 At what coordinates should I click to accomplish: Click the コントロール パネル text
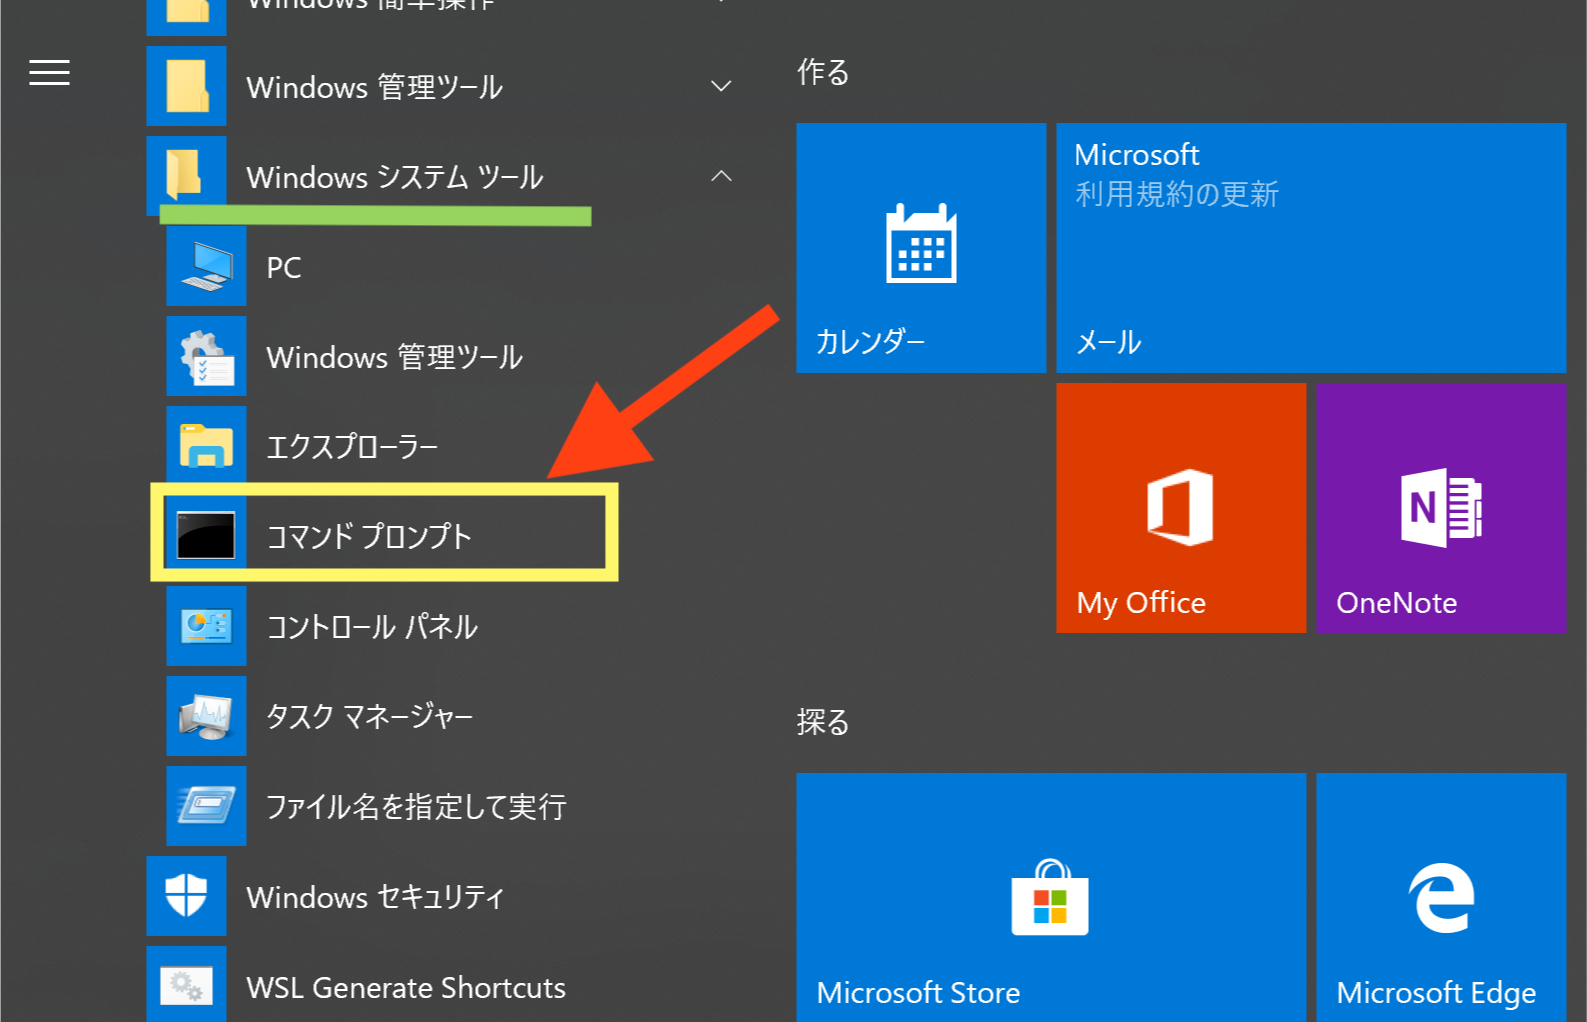pos(372,627)
